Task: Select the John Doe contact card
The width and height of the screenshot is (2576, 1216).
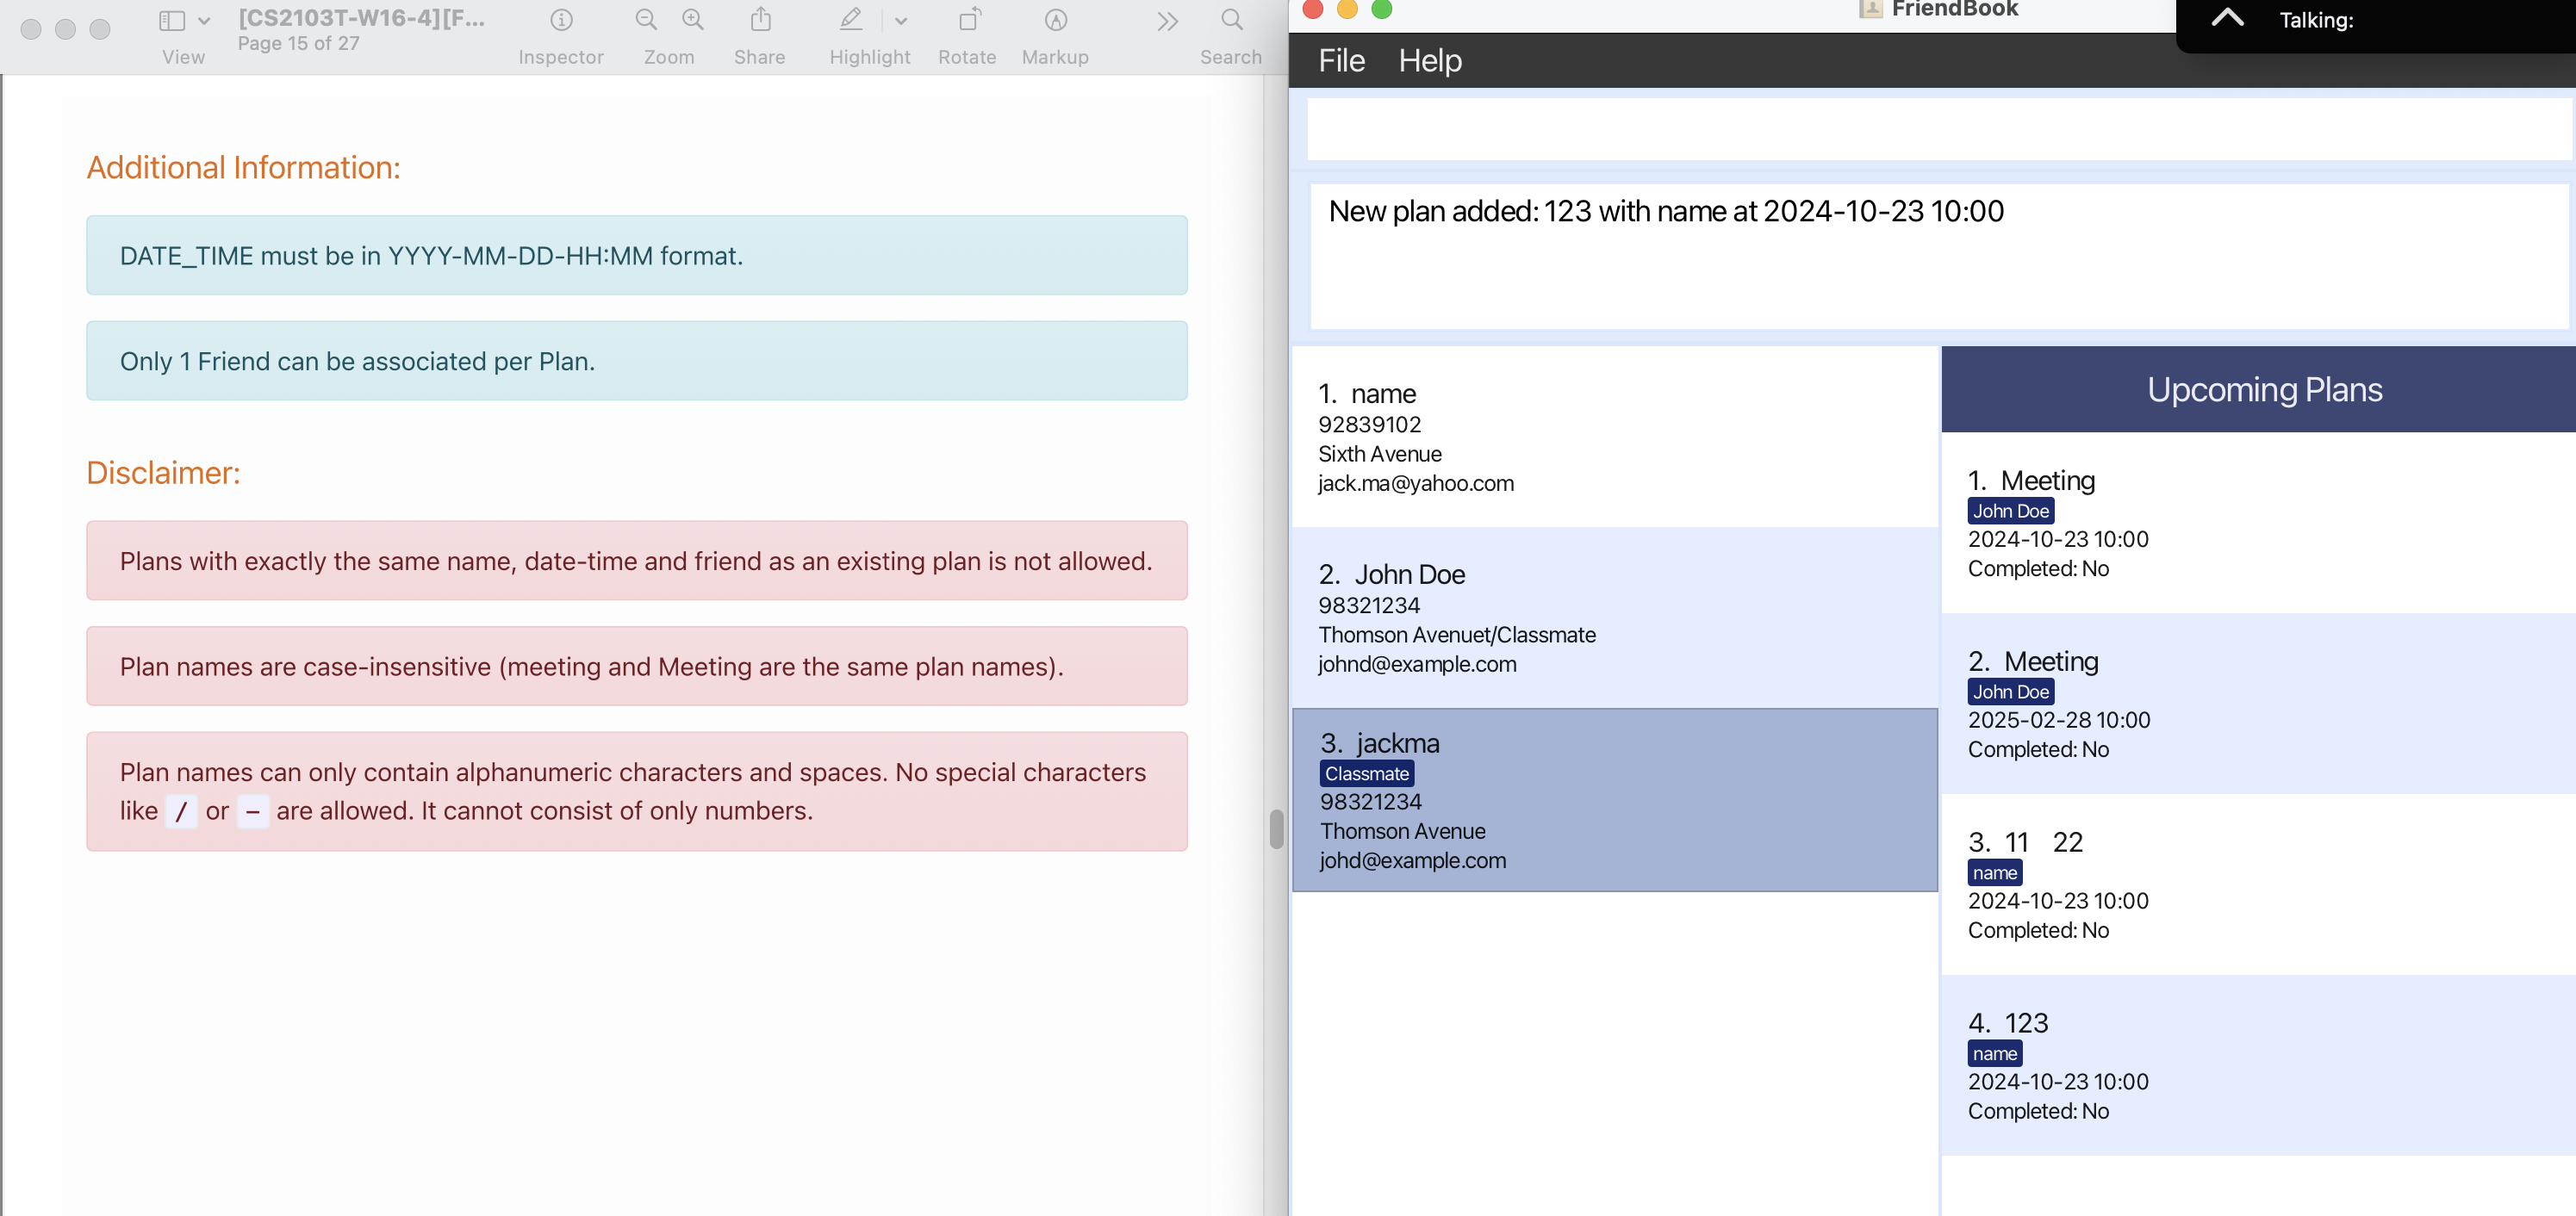Action: click(x=1614, y=617)
